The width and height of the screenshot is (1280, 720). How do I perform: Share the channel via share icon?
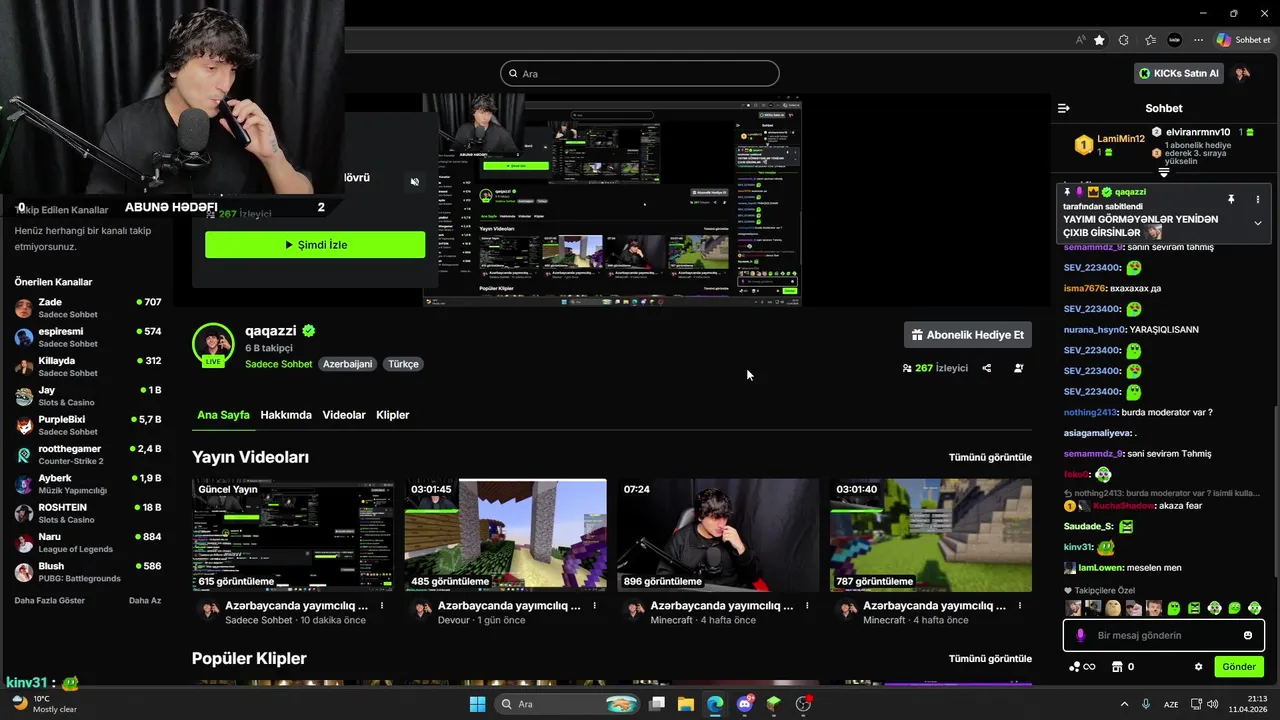pyautogui.click(x=987, y=368)
